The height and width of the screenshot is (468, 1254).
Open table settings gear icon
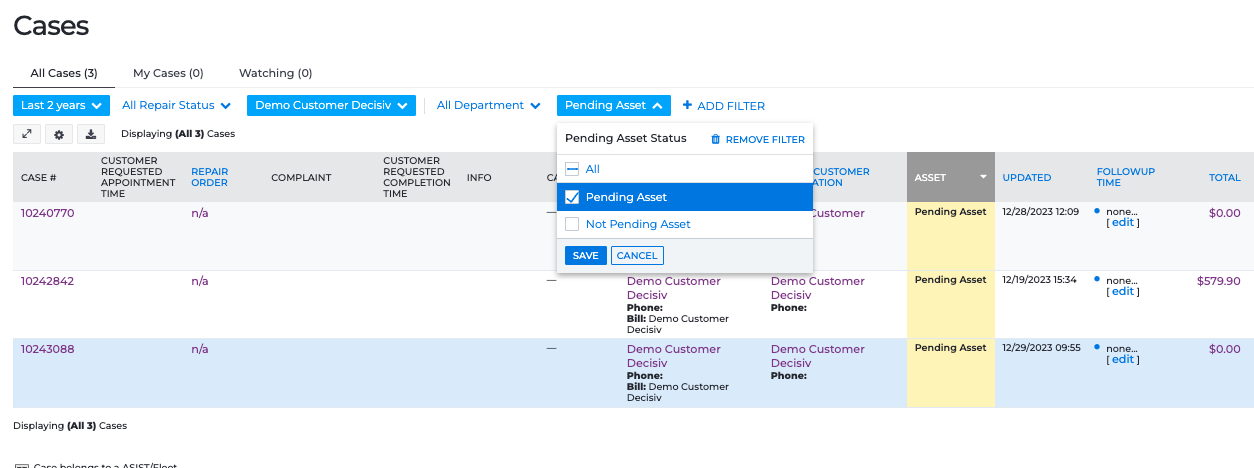point(59,134)
